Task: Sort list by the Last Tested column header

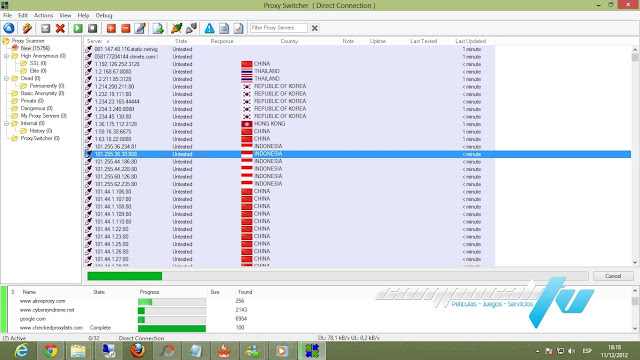Action: 424,41
